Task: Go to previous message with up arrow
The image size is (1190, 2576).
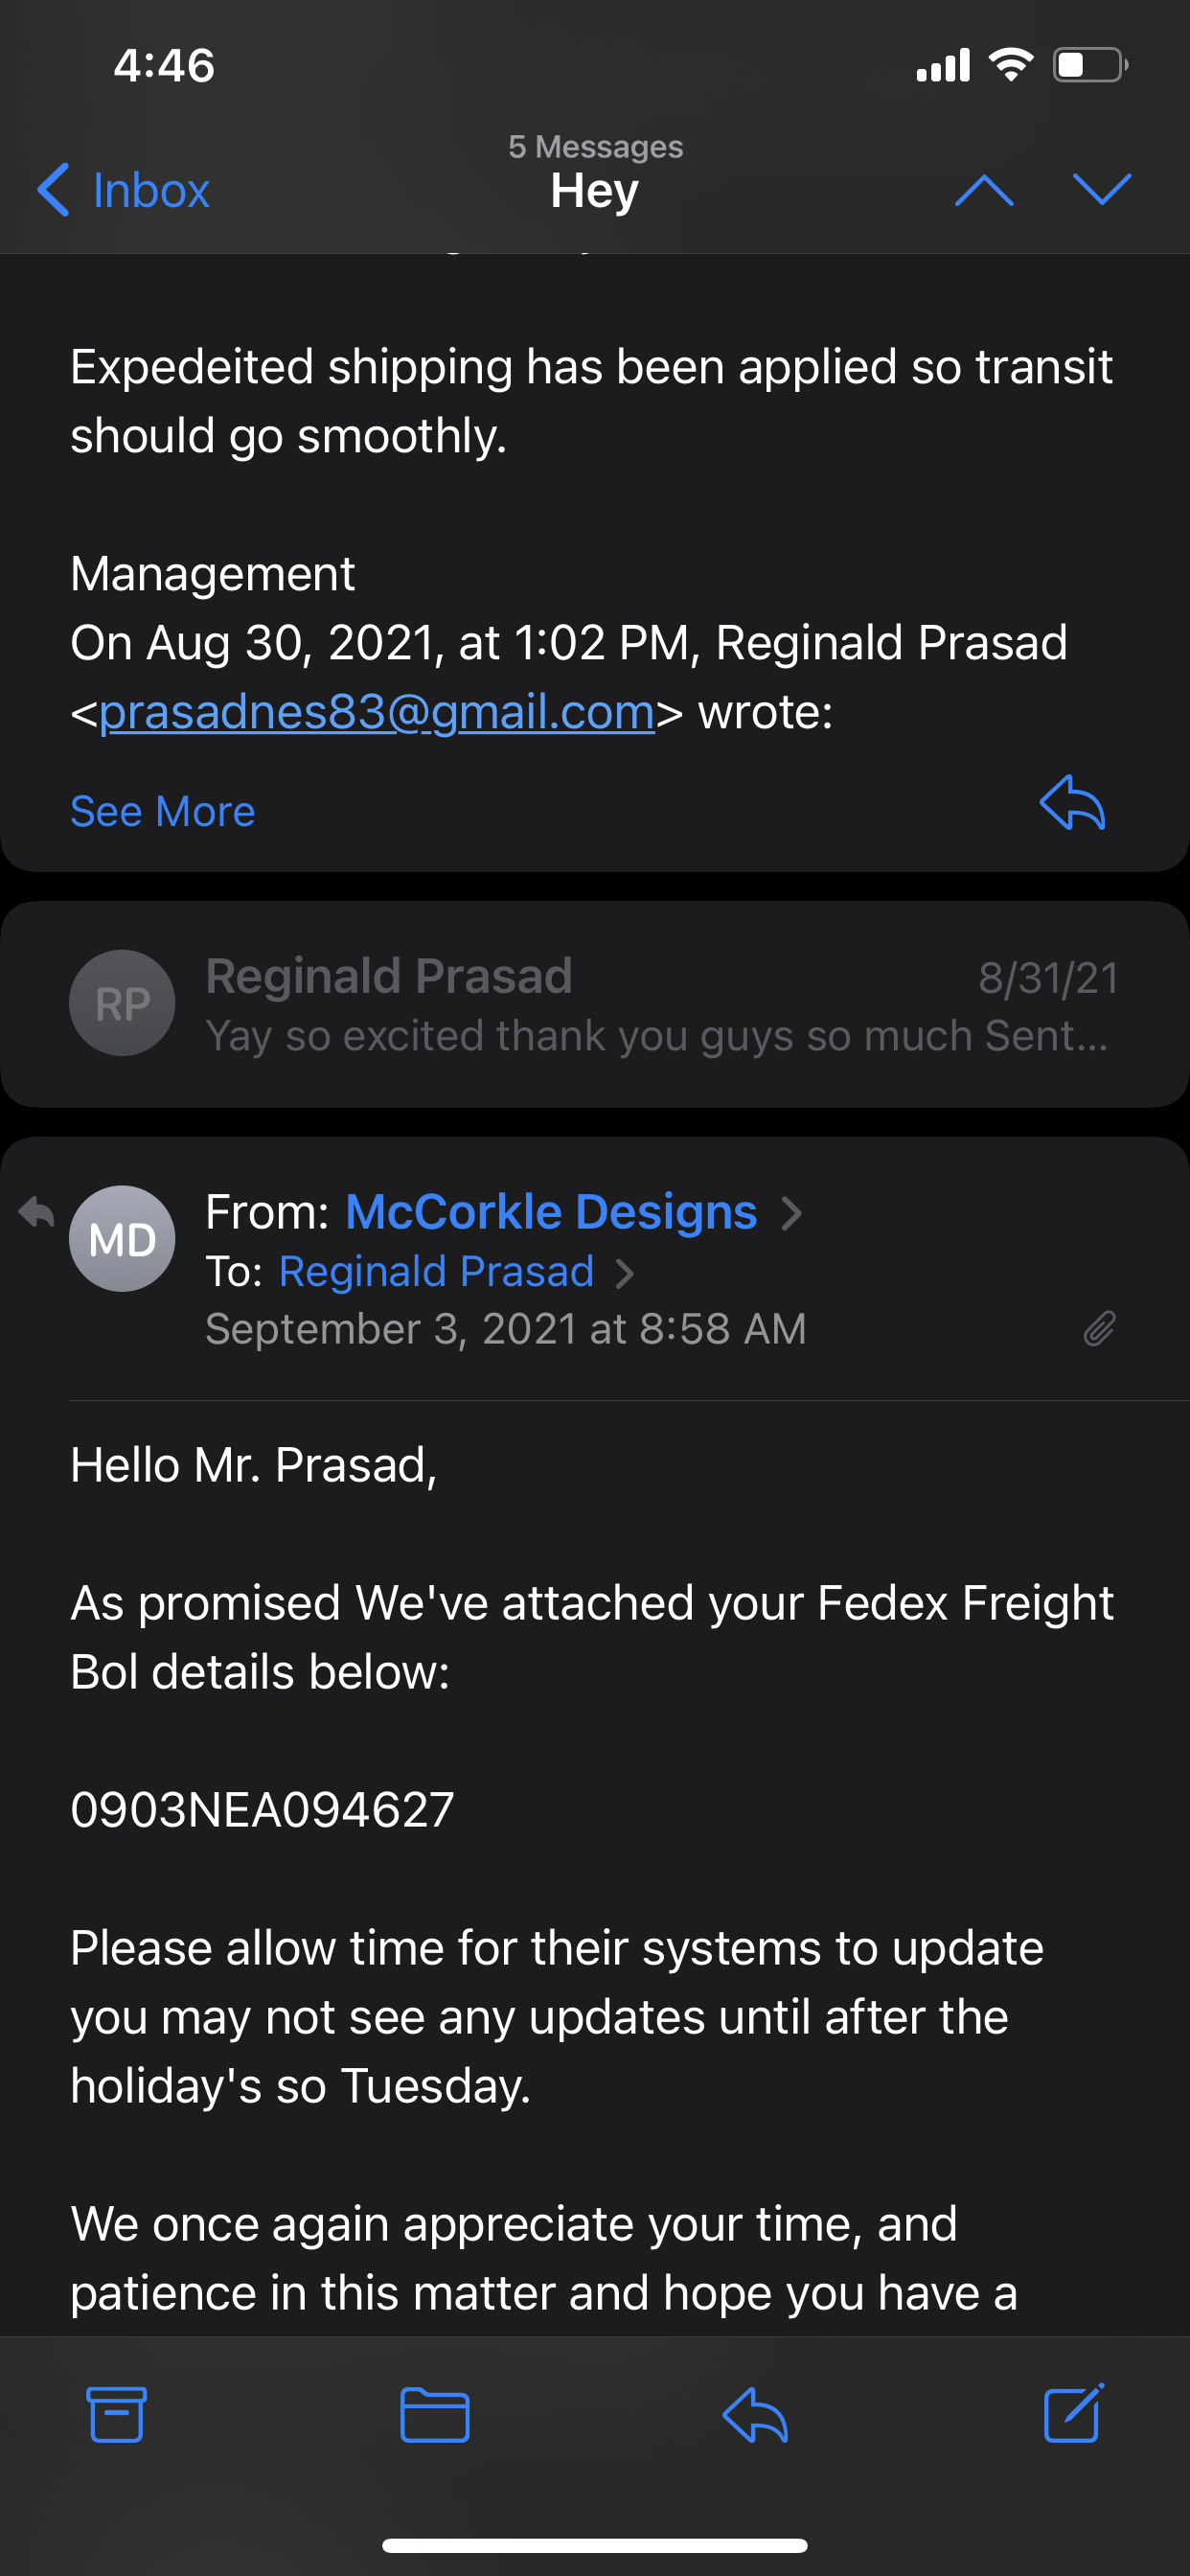Action: point(984,190)
